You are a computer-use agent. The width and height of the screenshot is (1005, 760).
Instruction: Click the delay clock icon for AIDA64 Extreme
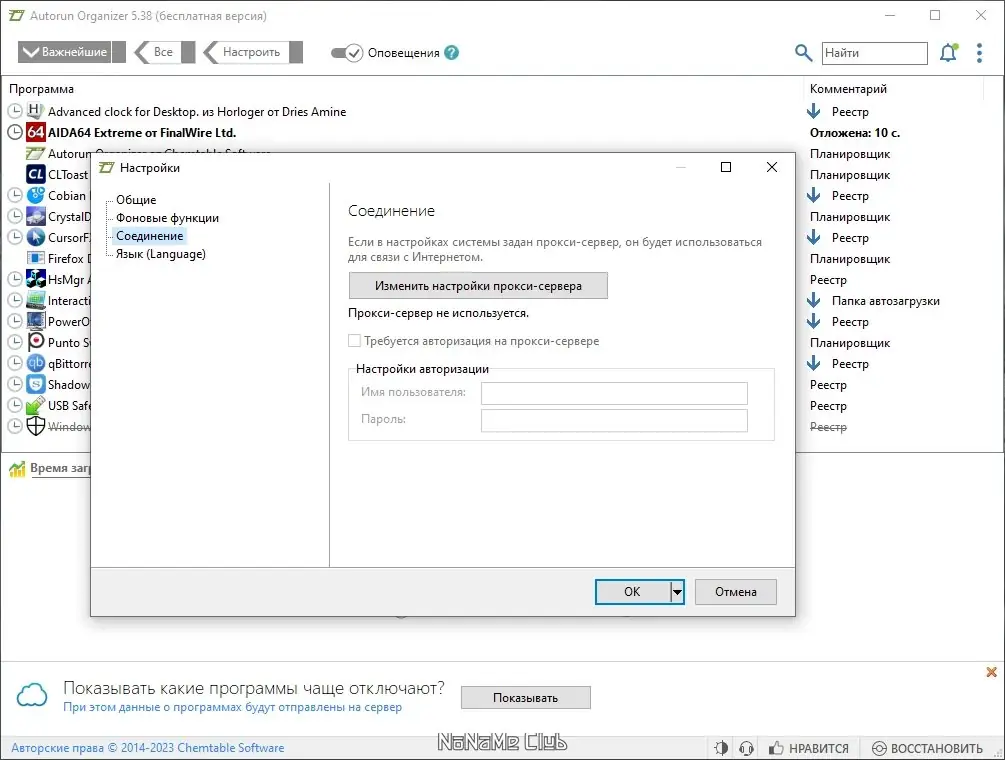(15, 132)
